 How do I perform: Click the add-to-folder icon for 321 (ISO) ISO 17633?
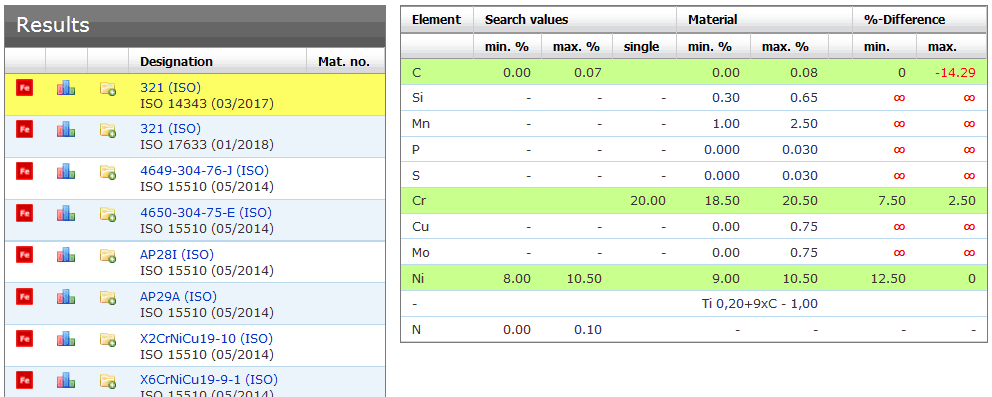[108, 130]
